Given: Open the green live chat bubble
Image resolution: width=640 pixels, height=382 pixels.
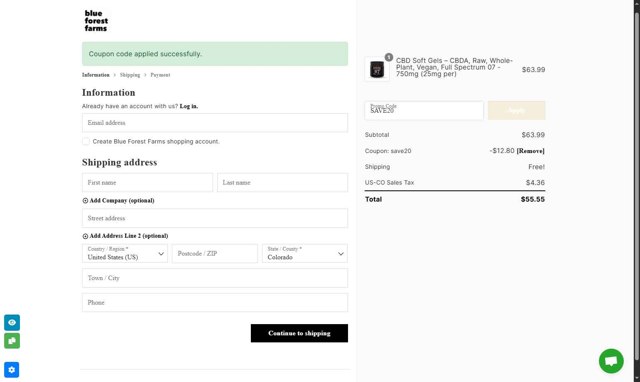Looking at the screenshot, I should [611, 361].
